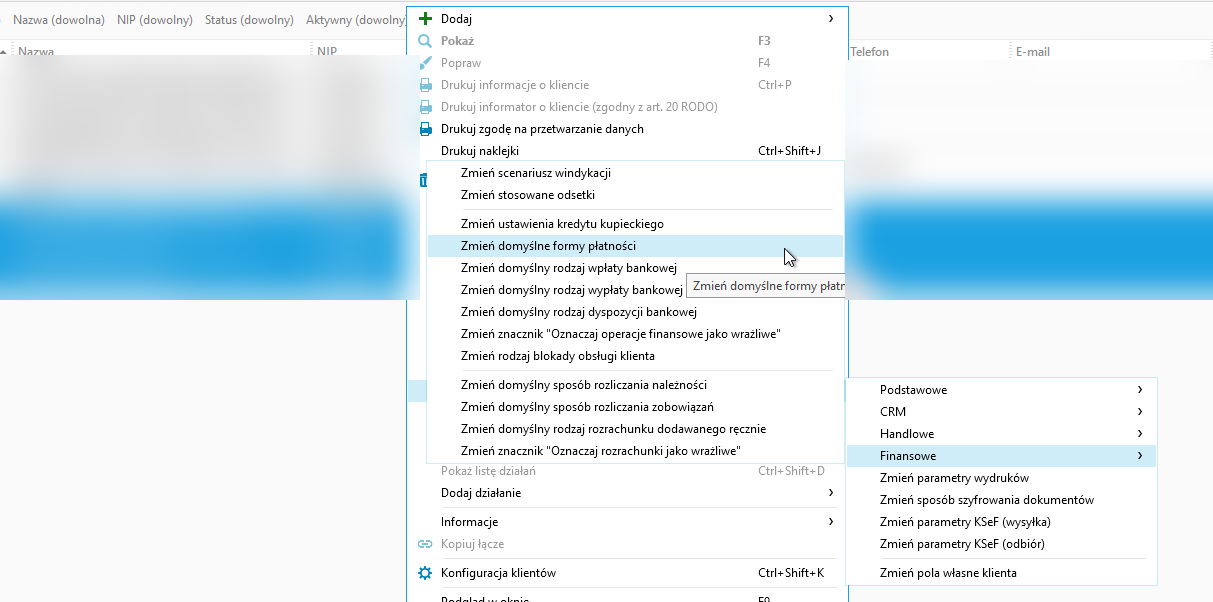Screen dimensions: 1213x602
Task: Click the Telefon column header
Action: click(x=870, y=52)
